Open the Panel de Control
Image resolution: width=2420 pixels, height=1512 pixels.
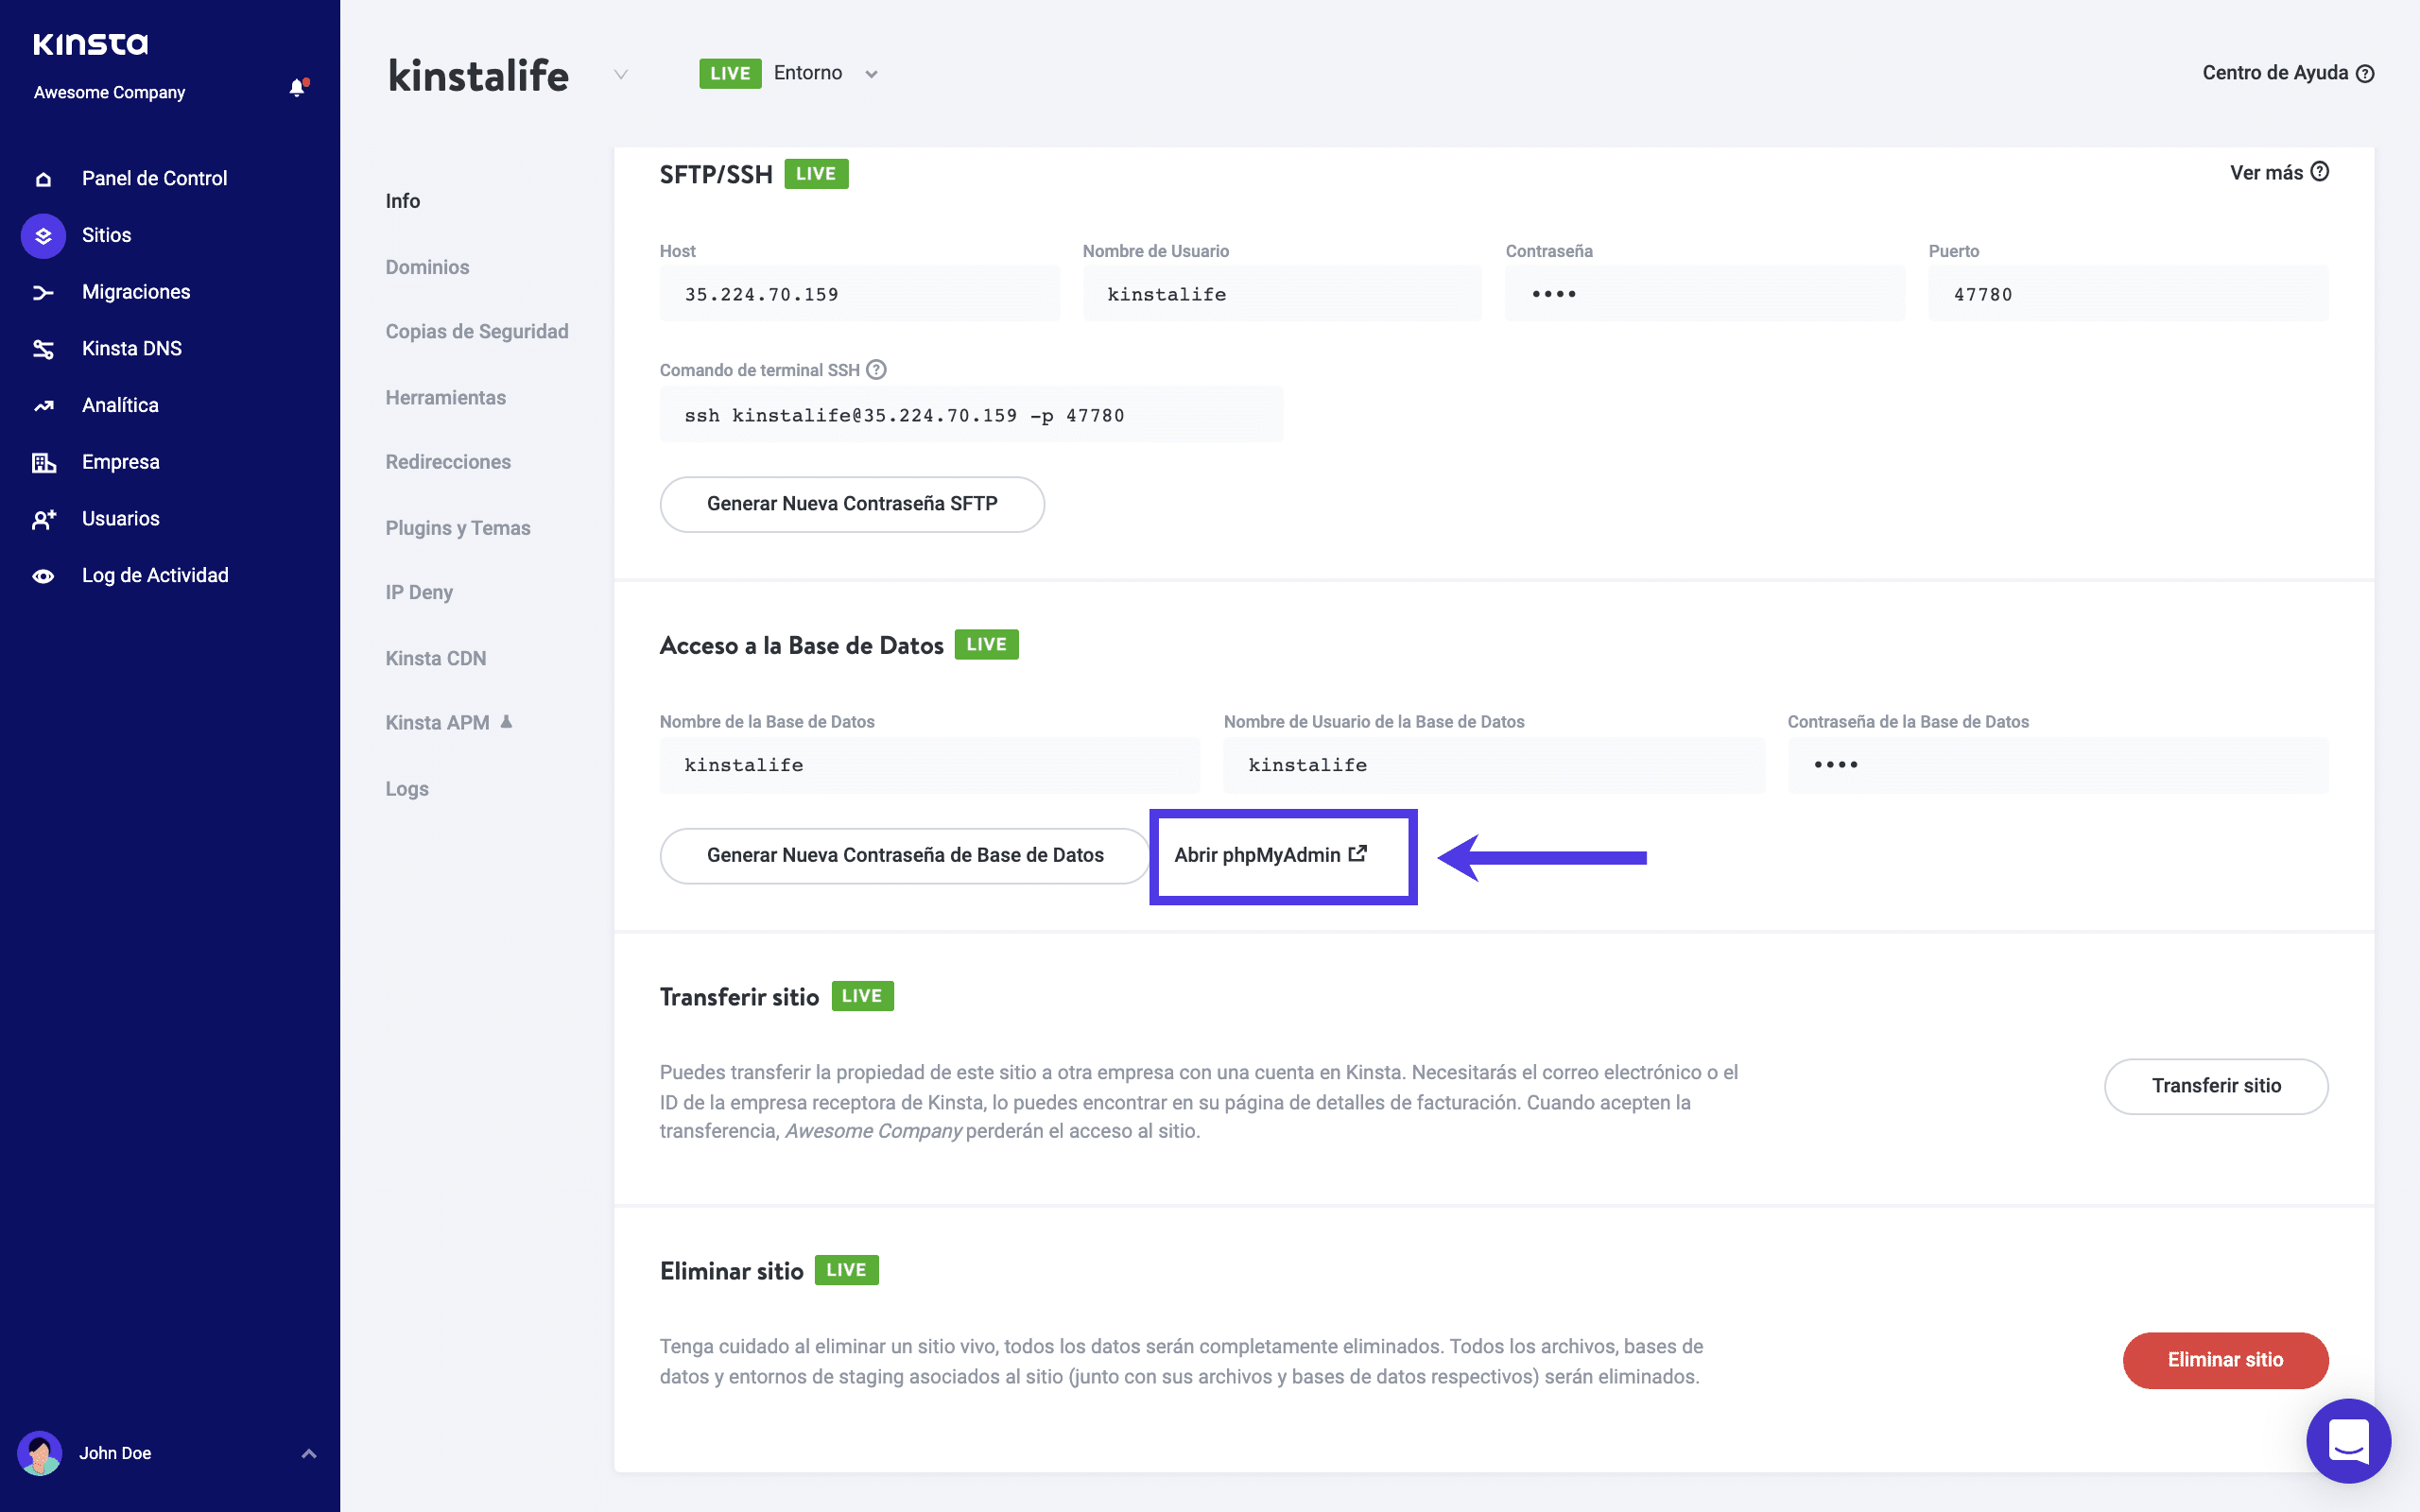[153, 178]
